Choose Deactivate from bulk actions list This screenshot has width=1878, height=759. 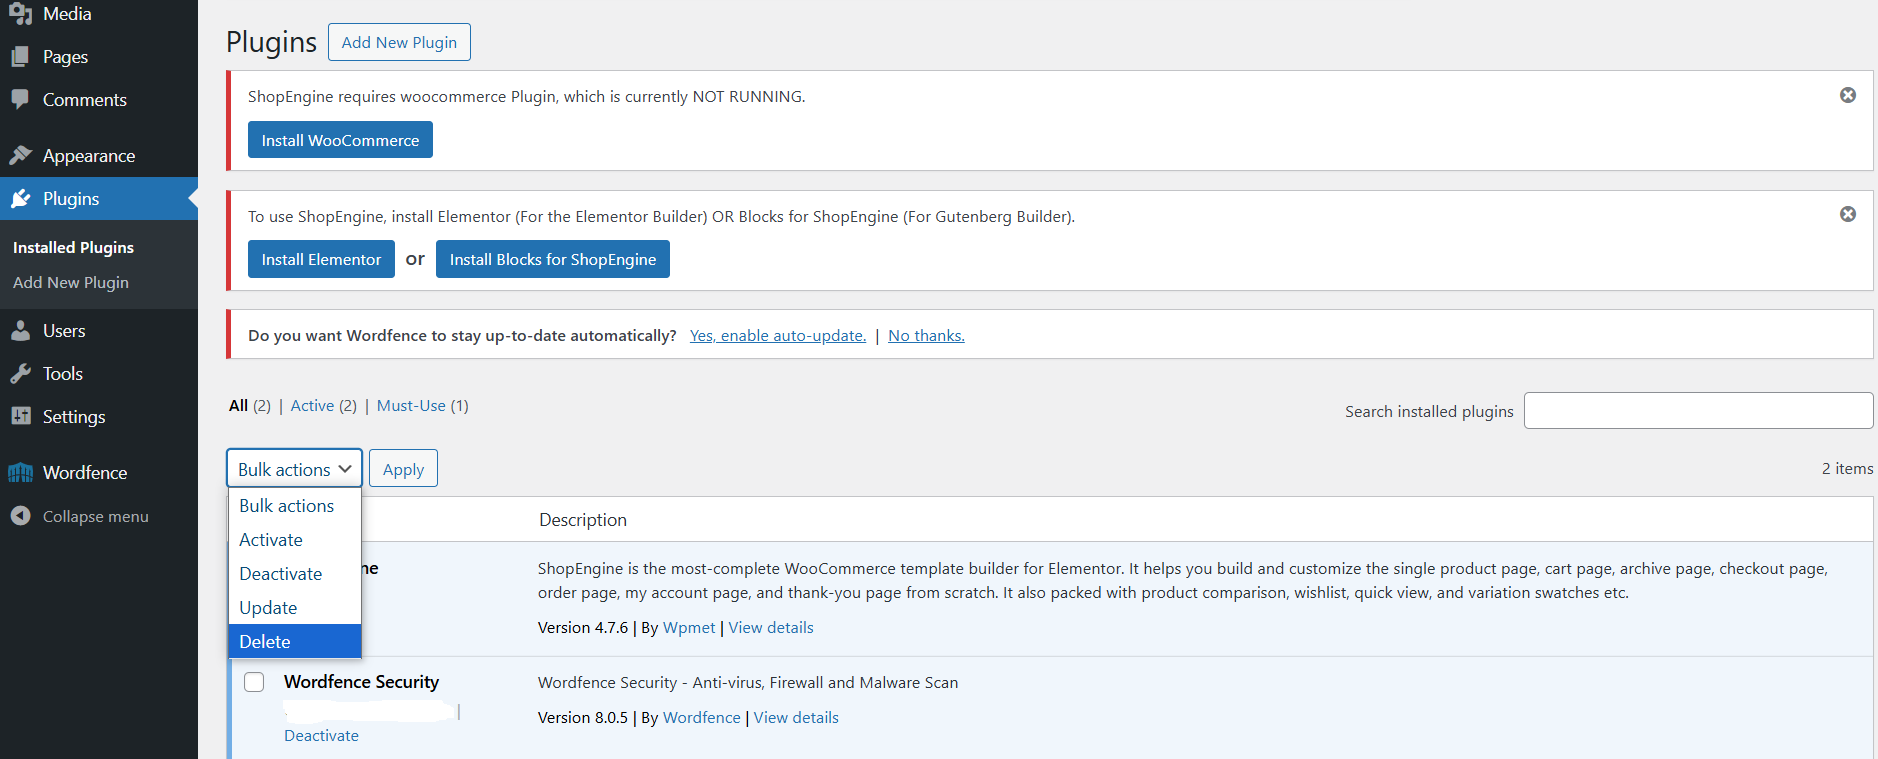click(x=295, y=574)
